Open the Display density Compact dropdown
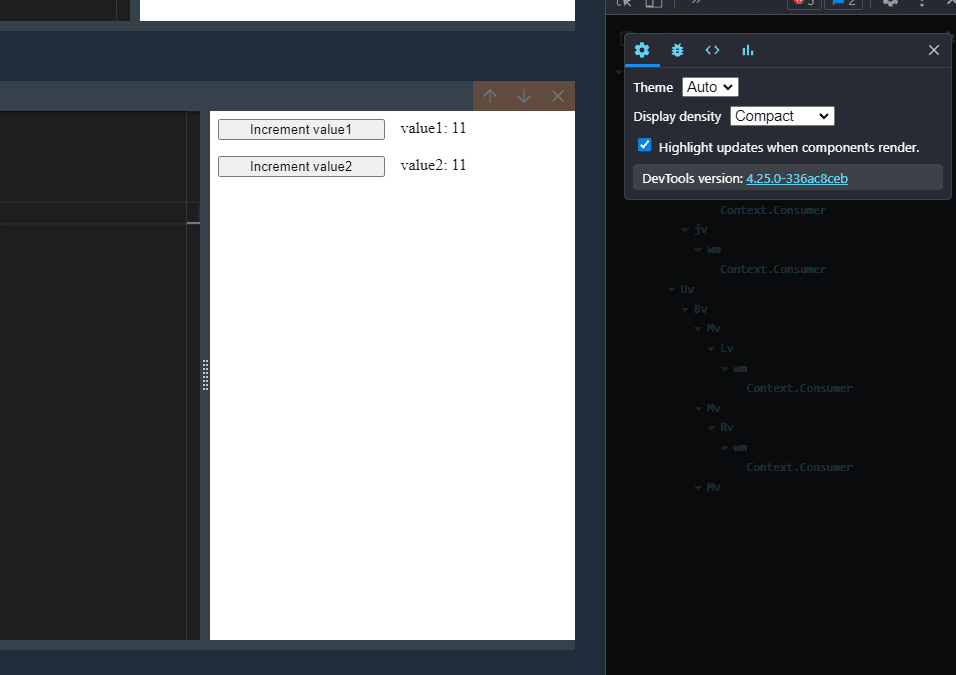The width and height of the screenshot is (956, 675). click(782, 116)
